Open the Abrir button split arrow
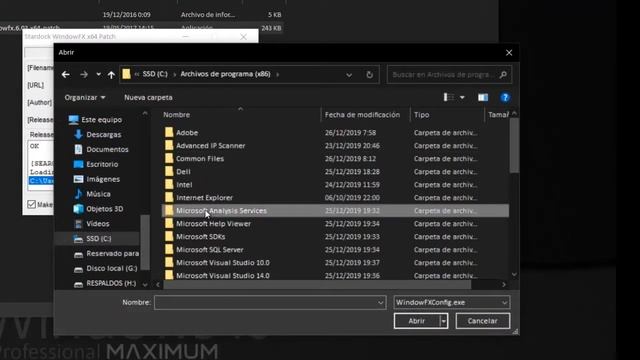 [444, 321]
